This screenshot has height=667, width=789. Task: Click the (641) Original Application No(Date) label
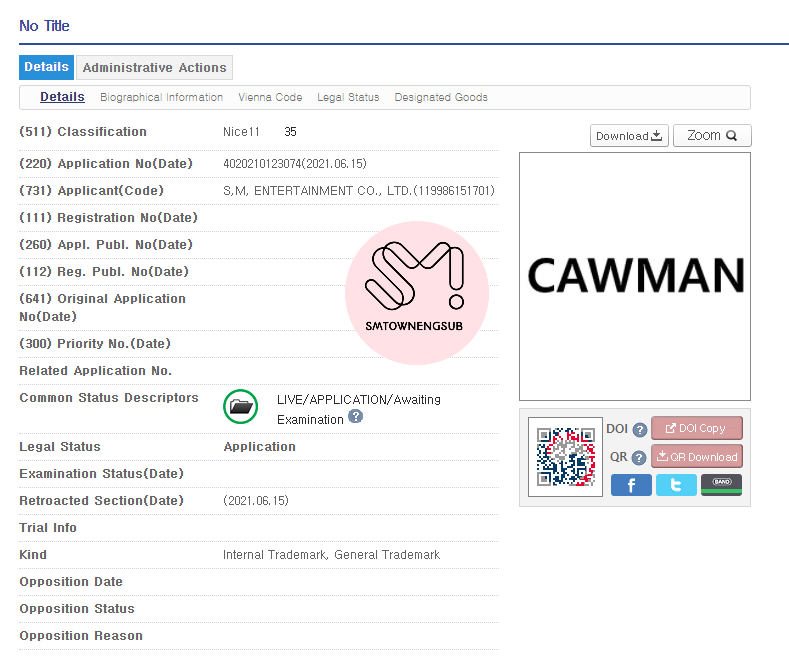(103, 307)
